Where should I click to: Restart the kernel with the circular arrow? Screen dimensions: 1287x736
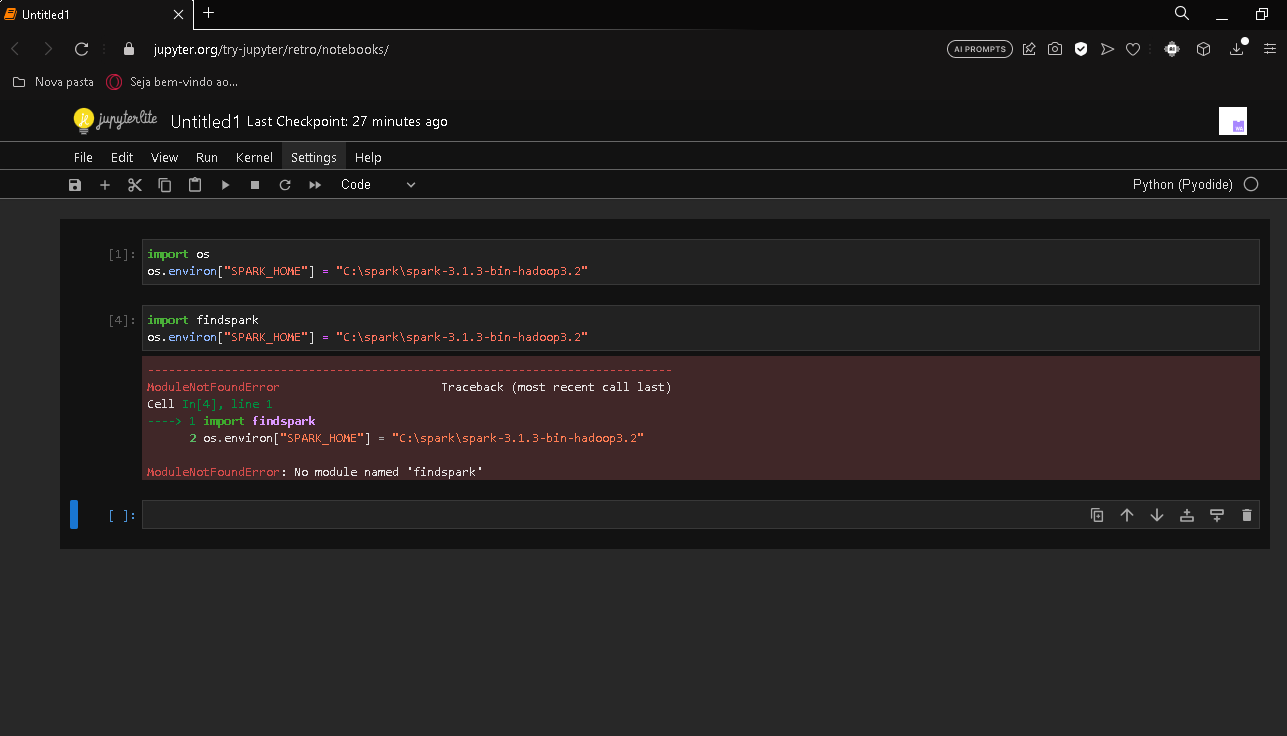click(x=285, y=185)
